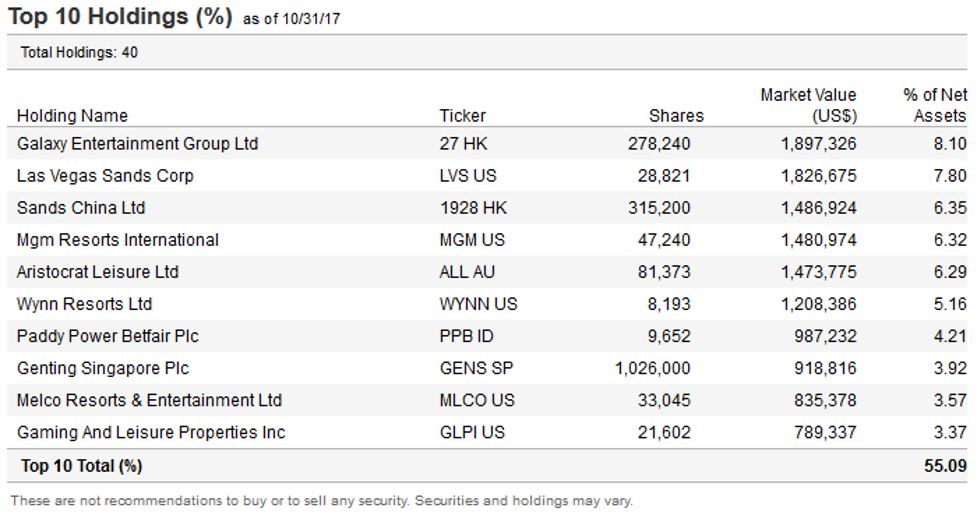979x517 pixels.
Task: Select Galaxy Entertainment Group Ltd holding name
Action: tap(137, 144)
